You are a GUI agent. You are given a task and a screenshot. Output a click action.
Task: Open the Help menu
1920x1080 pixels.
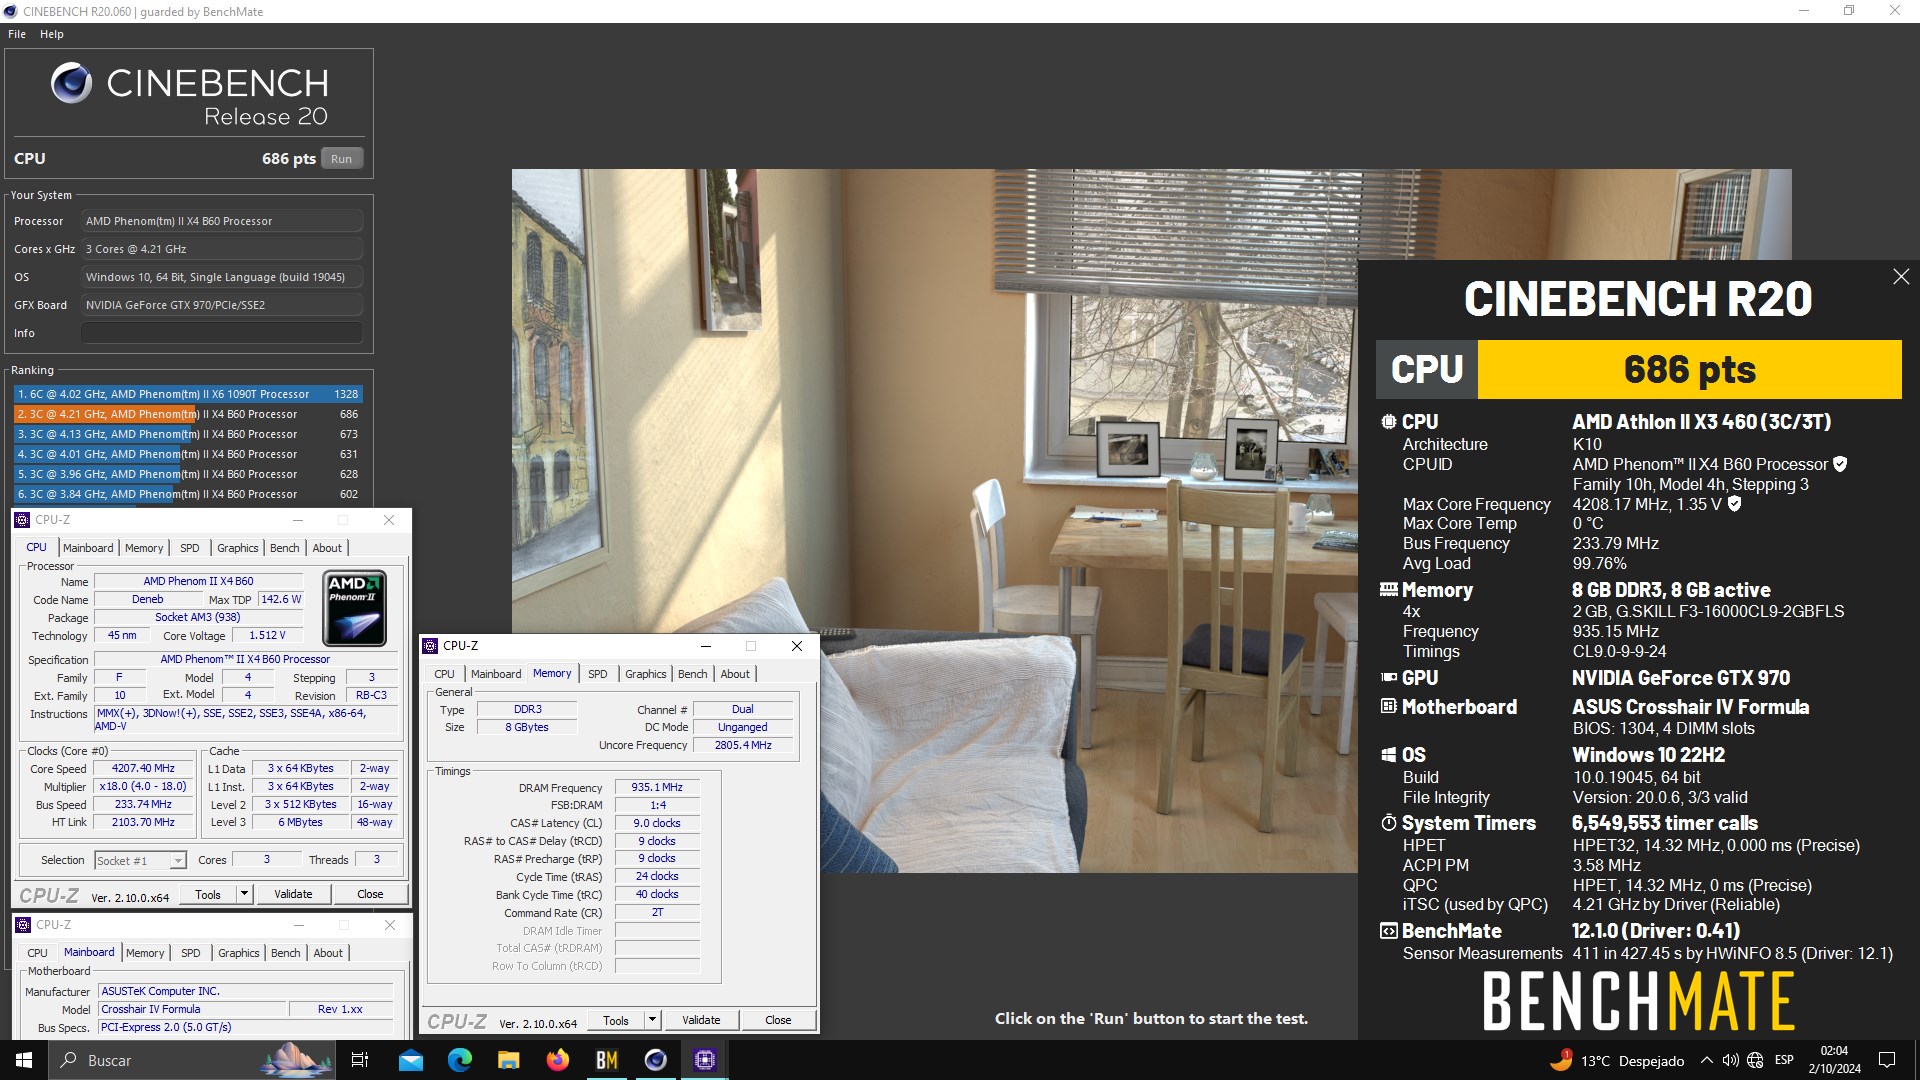pyautogui.click(x=52, y=34)
